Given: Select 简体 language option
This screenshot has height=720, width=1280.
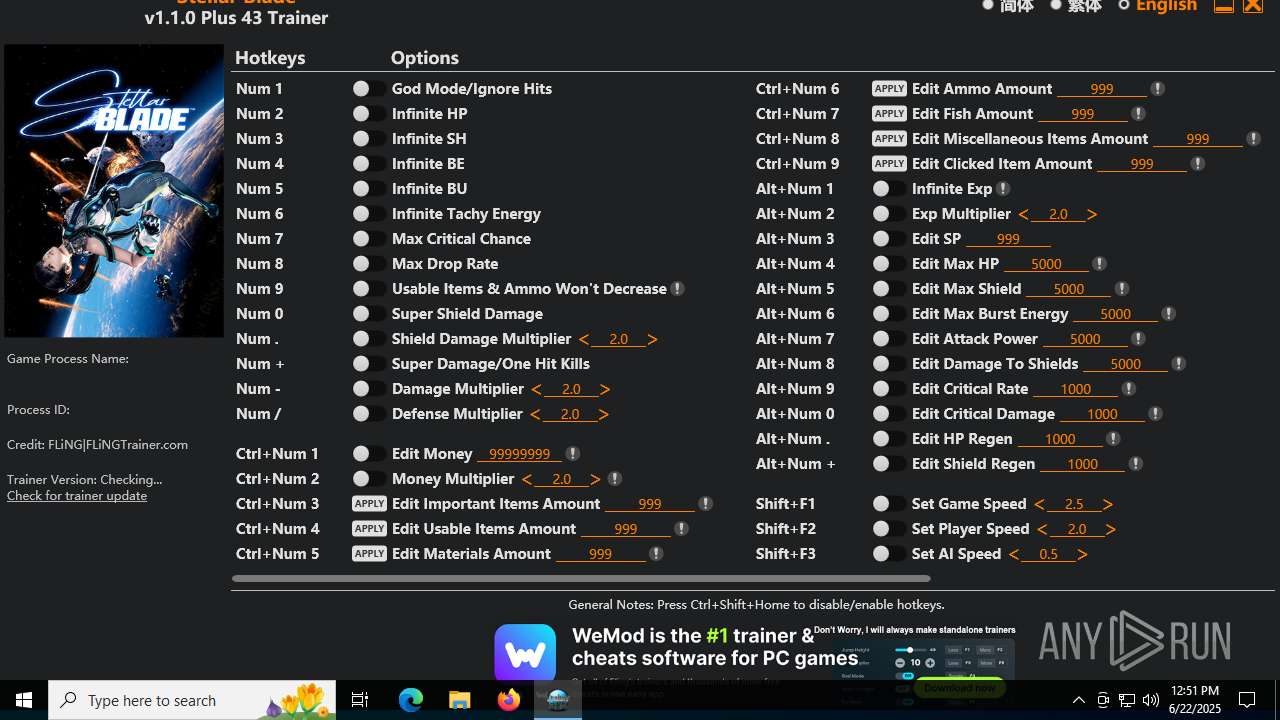Looking at the screenshot, I should click(x=1007, y=6).
